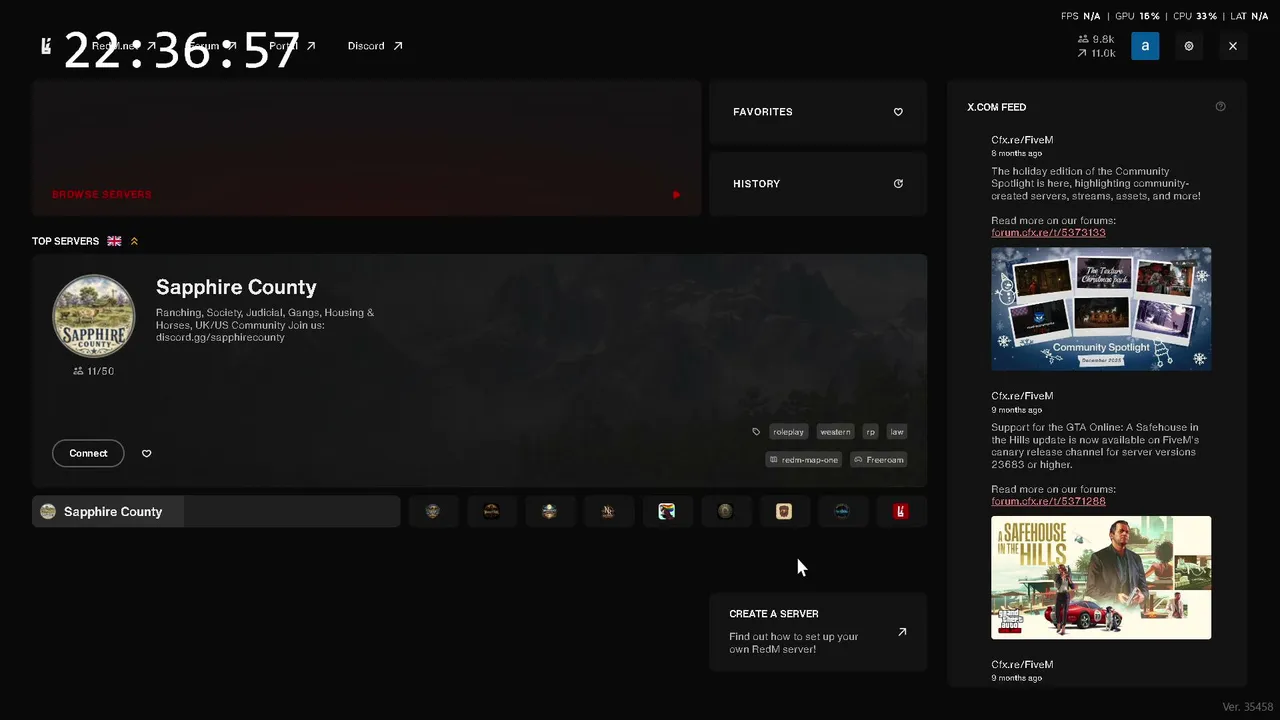This screenshot has width=1280, height=720.
Task: Select the monogram-lettered server icon
Action: (x=608, y=512)
